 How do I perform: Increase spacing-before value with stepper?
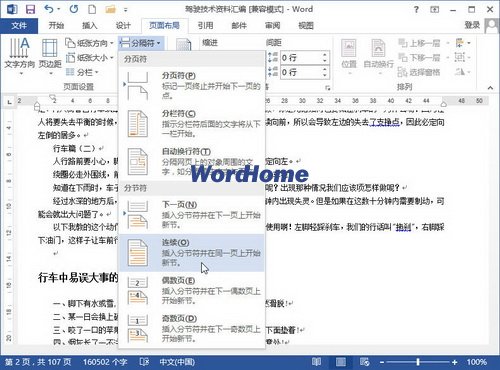tap(325, 55)
